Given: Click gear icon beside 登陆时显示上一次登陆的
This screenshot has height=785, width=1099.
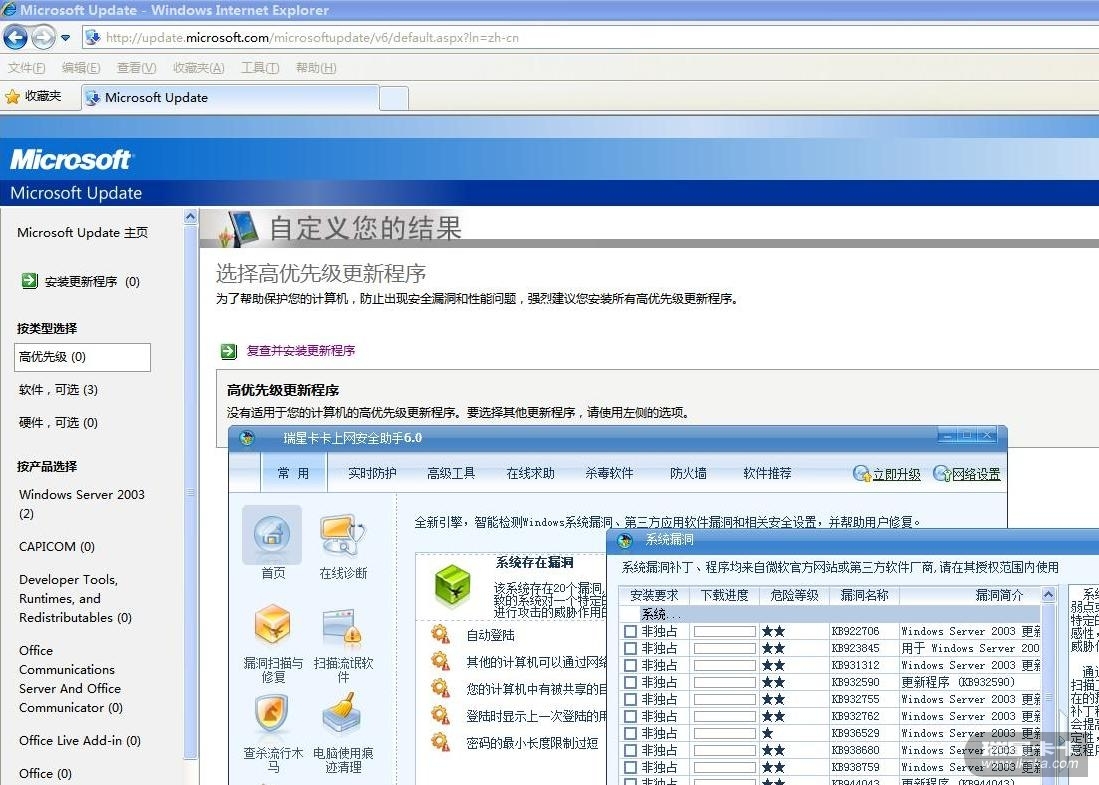Looking at the screenshot, I should [x=440, y=715].
